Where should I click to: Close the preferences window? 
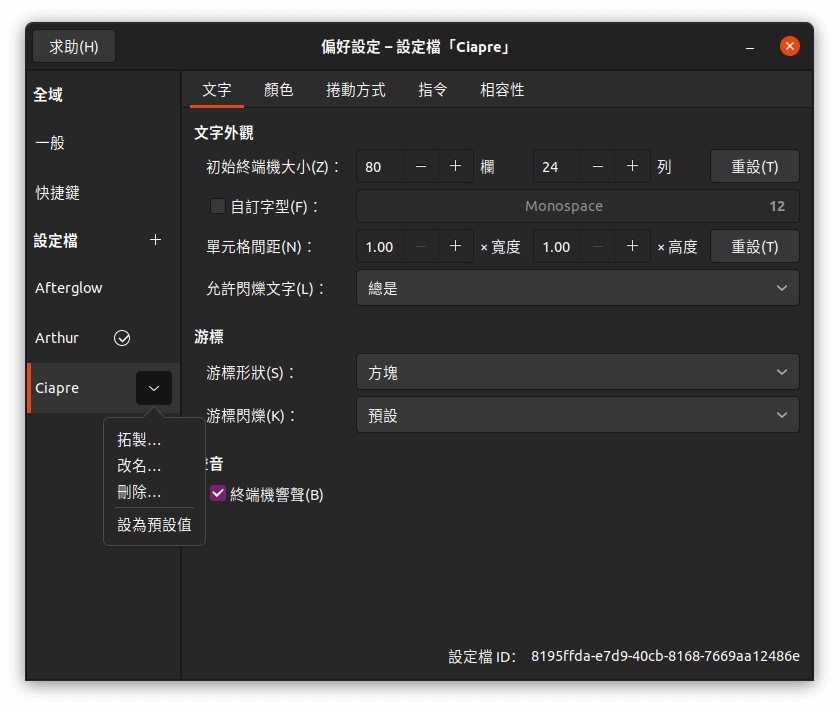[790, 46]
